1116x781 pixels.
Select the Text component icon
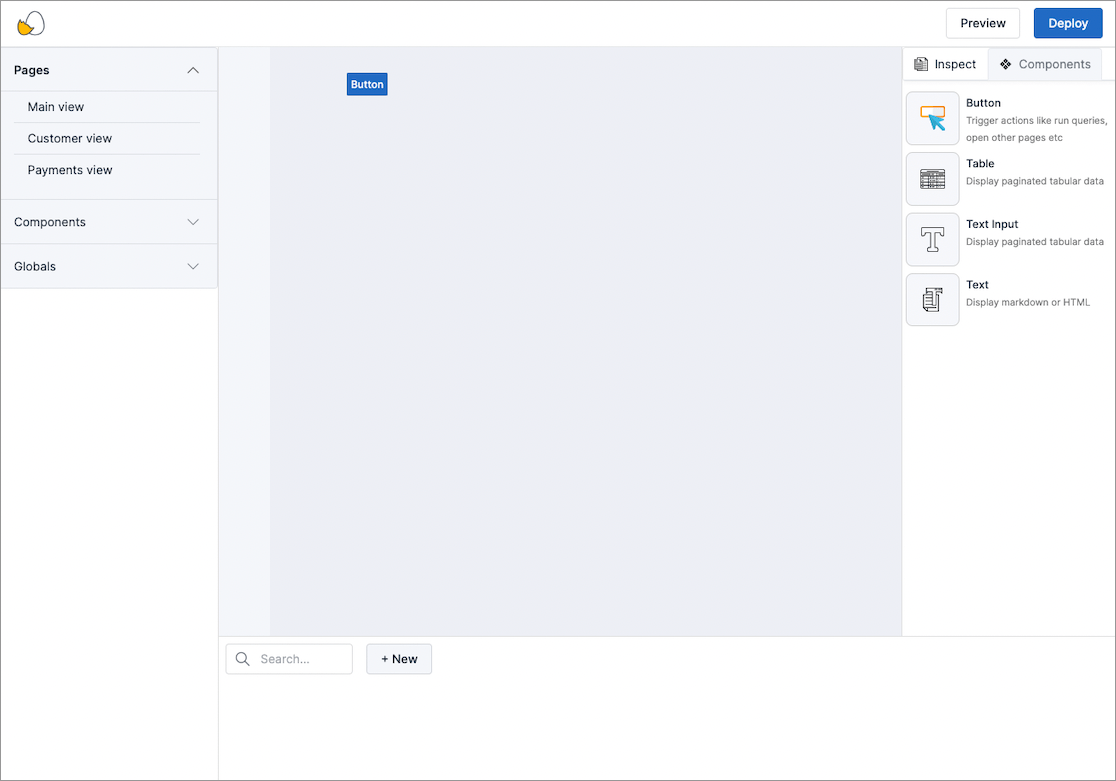point(932,300)
